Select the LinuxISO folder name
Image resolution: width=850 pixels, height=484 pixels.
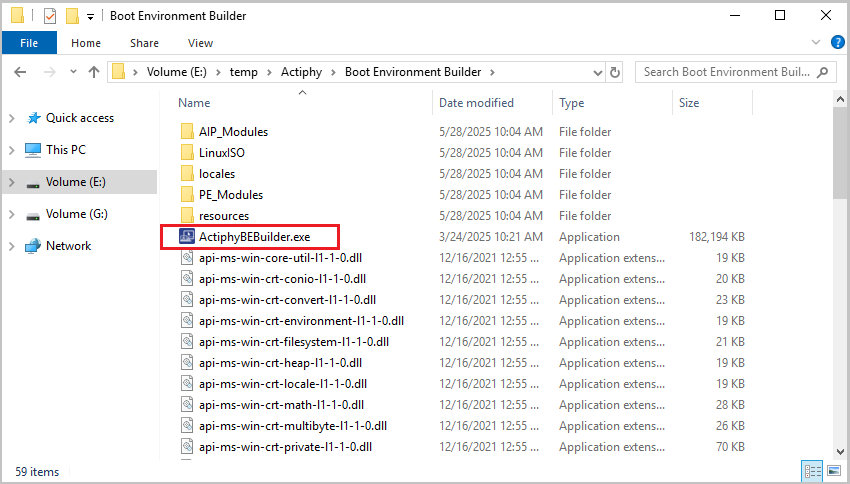[222, 153]
